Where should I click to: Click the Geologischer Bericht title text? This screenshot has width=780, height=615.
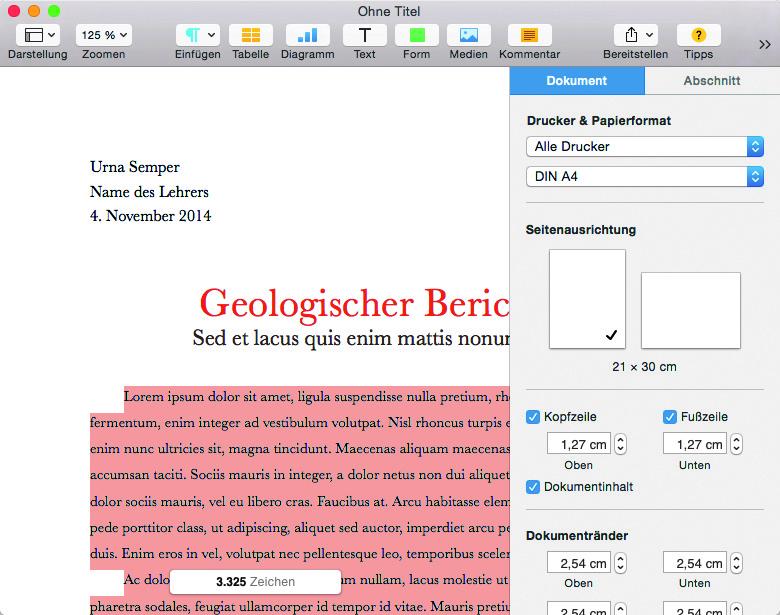click(x=355, y=304)
